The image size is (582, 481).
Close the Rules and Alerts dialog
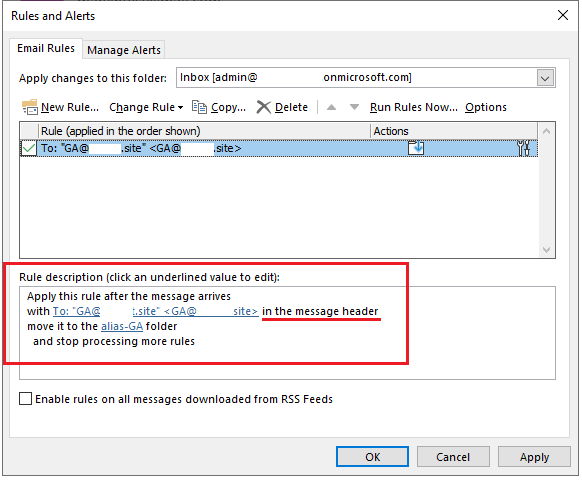(563, 15)
